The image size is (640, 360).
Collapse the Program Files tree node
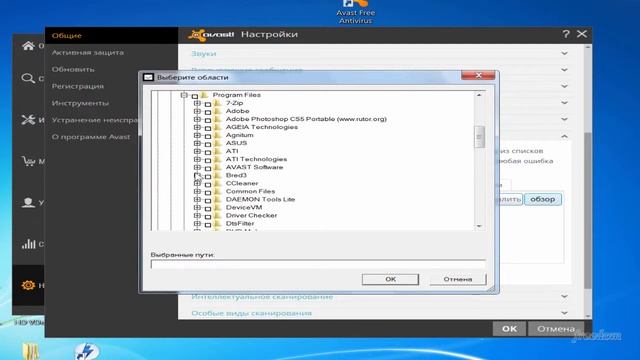click(184, 95)
